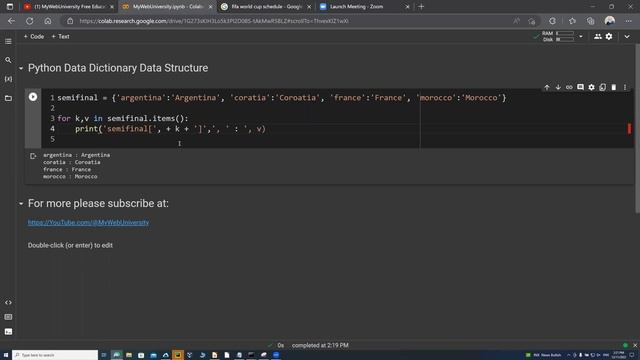Move cell up with arrow icon

coord(547,87)
